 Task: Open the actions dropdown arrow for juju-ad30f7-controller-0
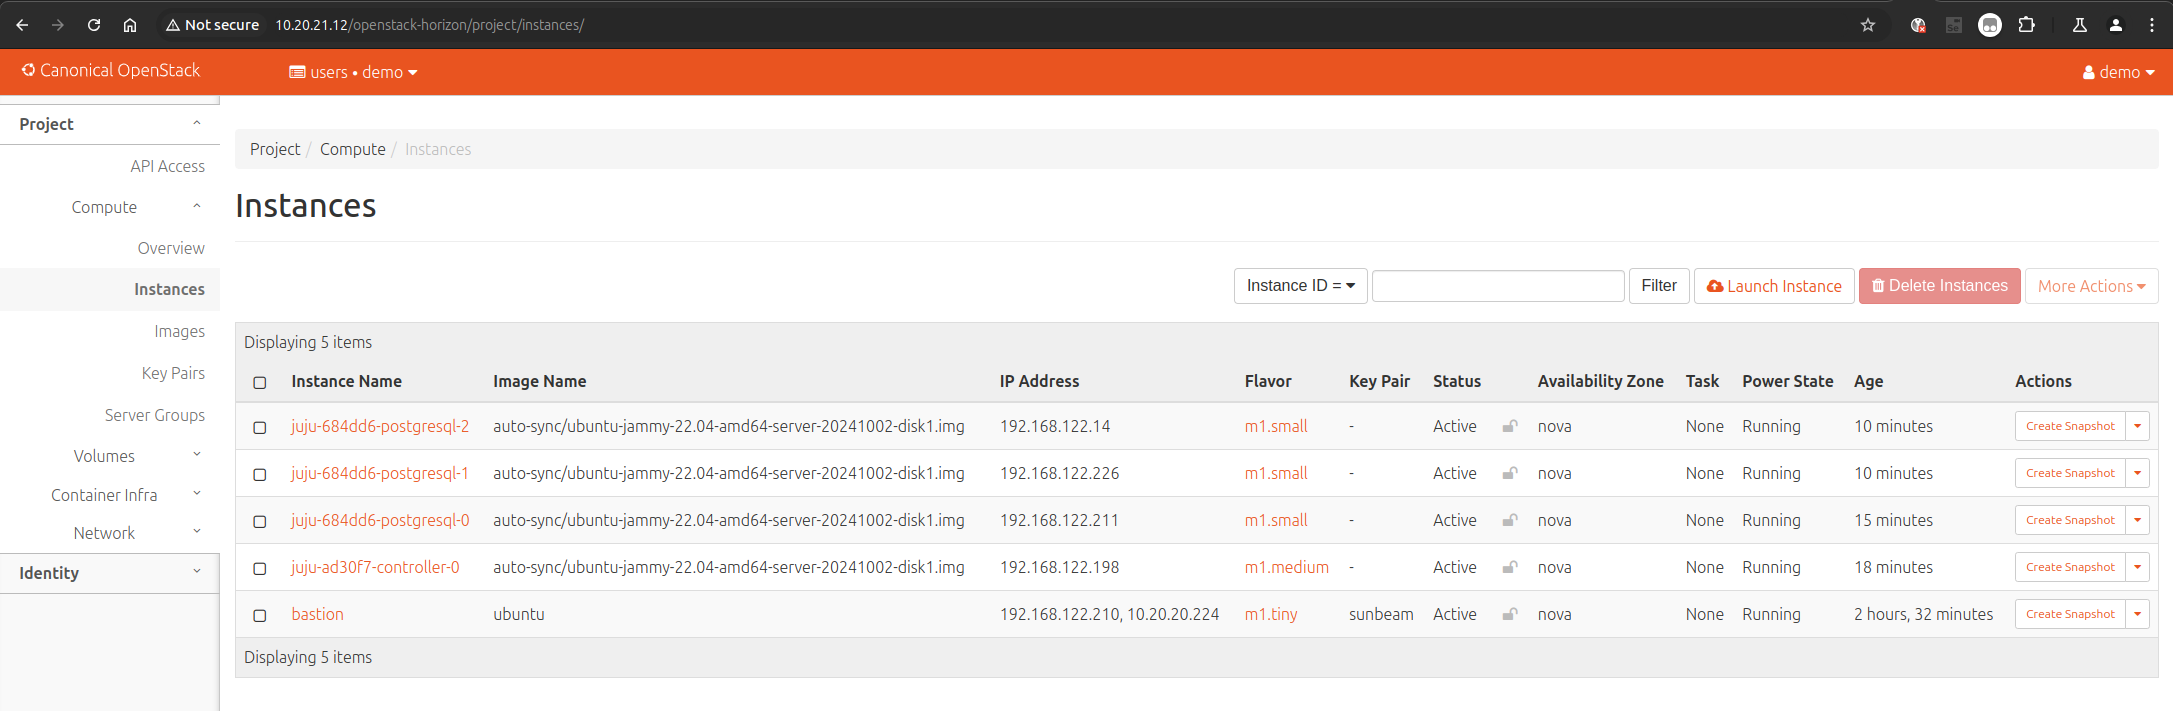[x=2137, y=567]
